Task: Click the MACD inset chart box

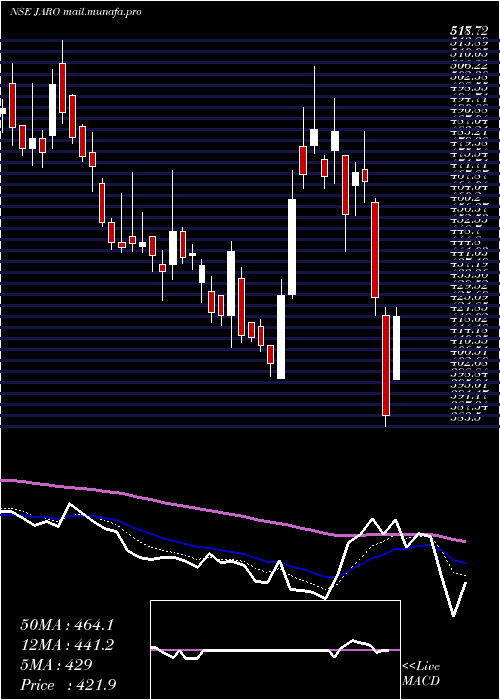Action: (275, 650)
